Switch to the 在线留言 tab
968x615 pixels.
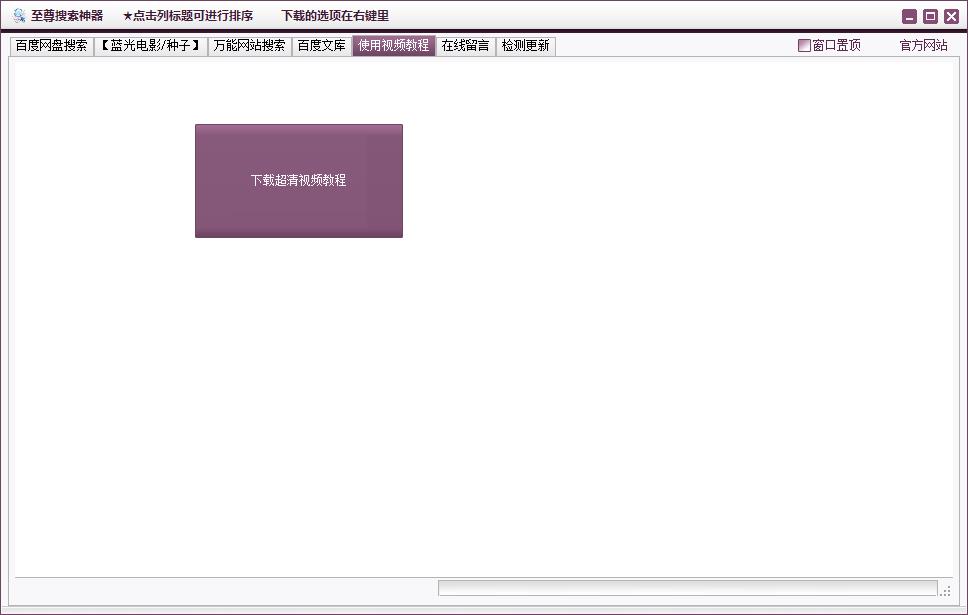pyautogui.click(x=466, y=45)
